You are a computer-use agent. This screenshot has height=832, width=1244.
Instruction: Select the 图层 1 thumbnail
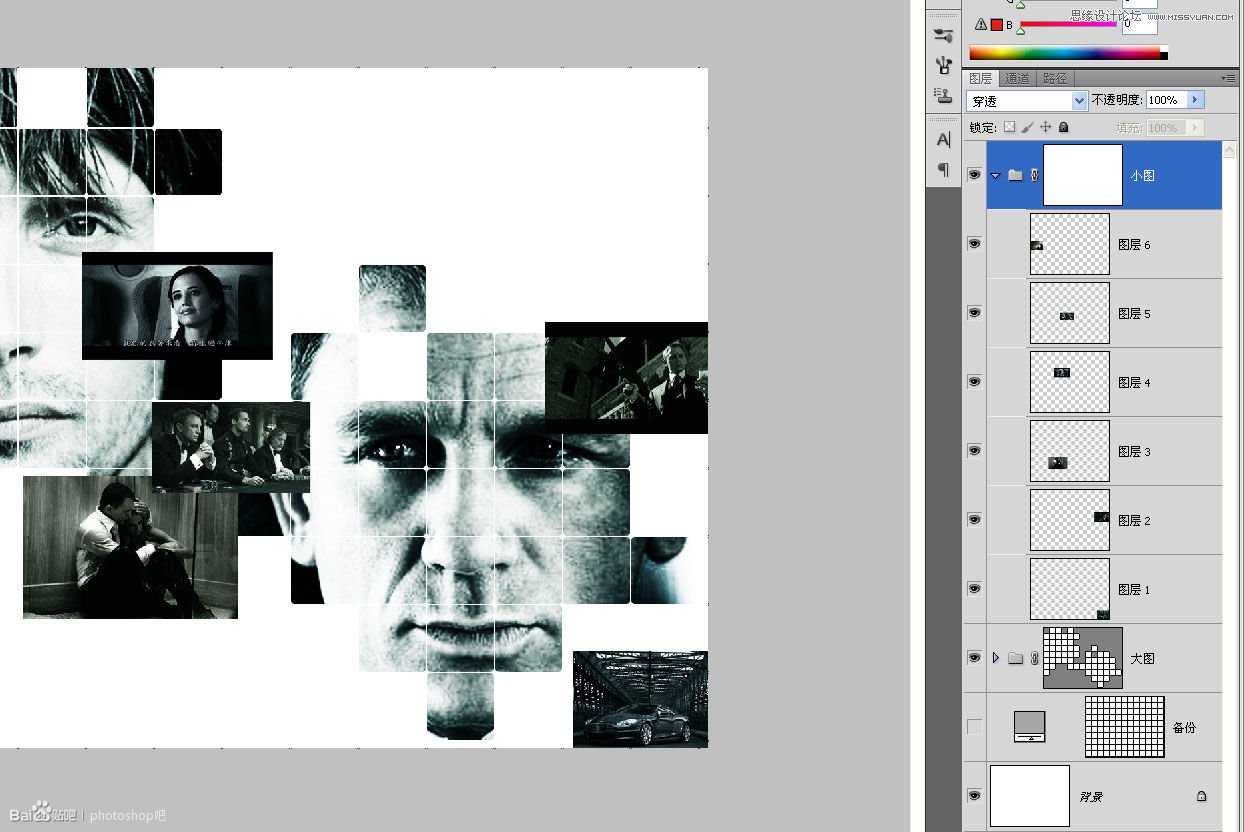(1070, 589)
